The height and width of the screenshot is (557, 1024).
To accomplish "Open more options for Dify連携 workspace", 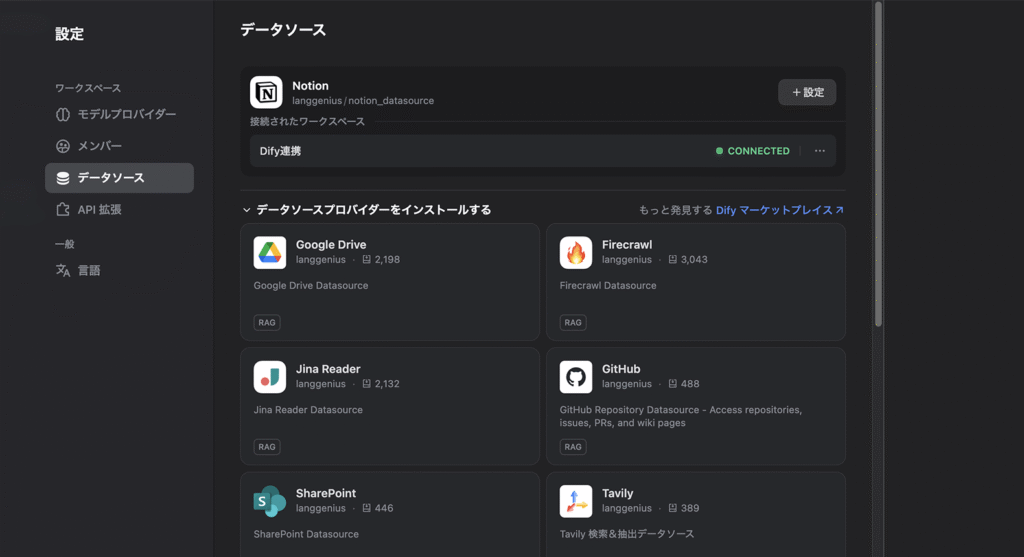I will [820, 151].
